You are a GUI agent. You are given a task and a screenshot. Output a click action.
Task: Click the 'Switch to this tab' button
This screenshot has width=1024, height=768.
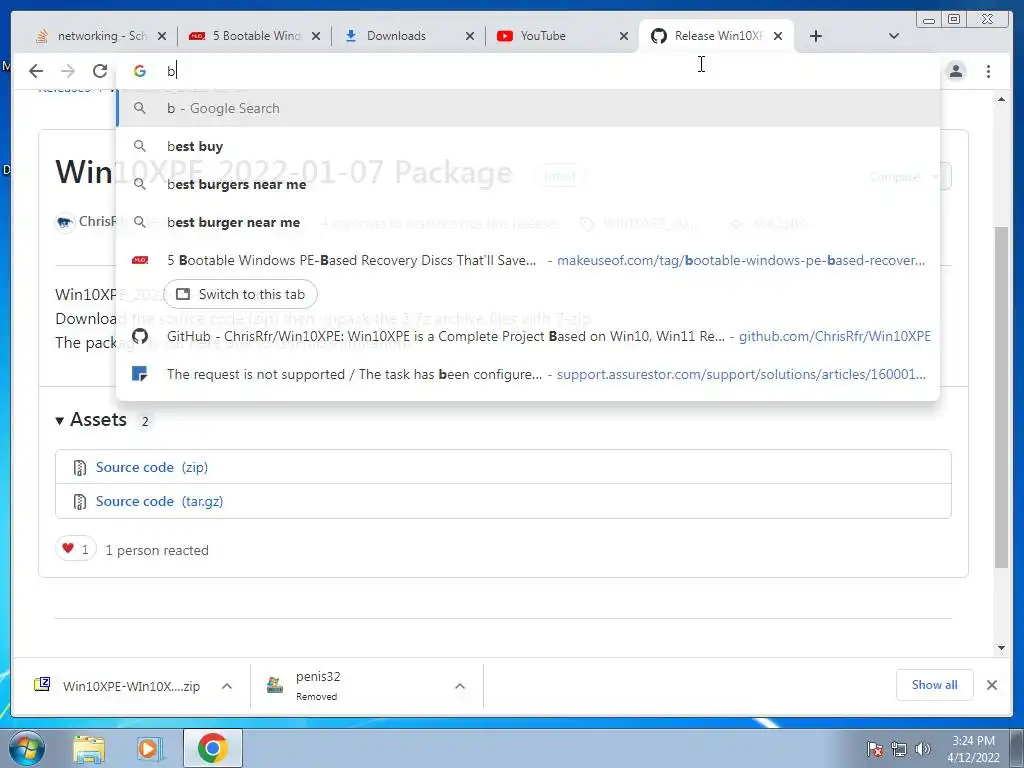[240, 295]
